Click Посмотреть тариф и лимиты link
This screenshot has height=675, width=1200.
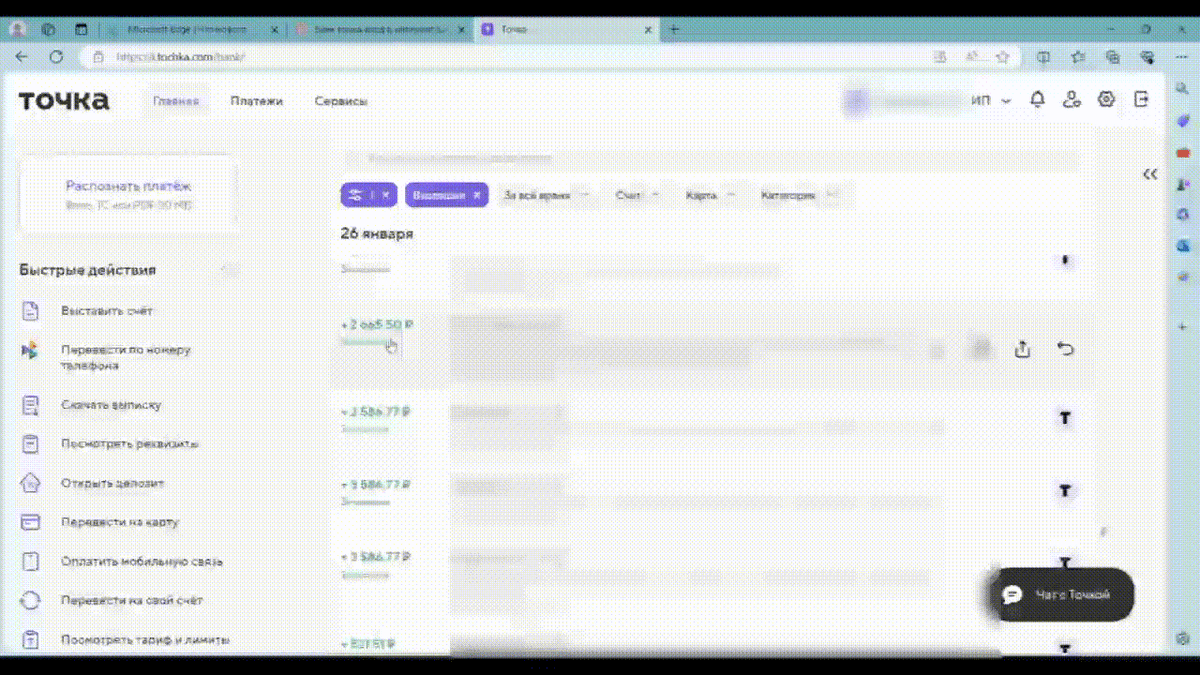[145, 639]
